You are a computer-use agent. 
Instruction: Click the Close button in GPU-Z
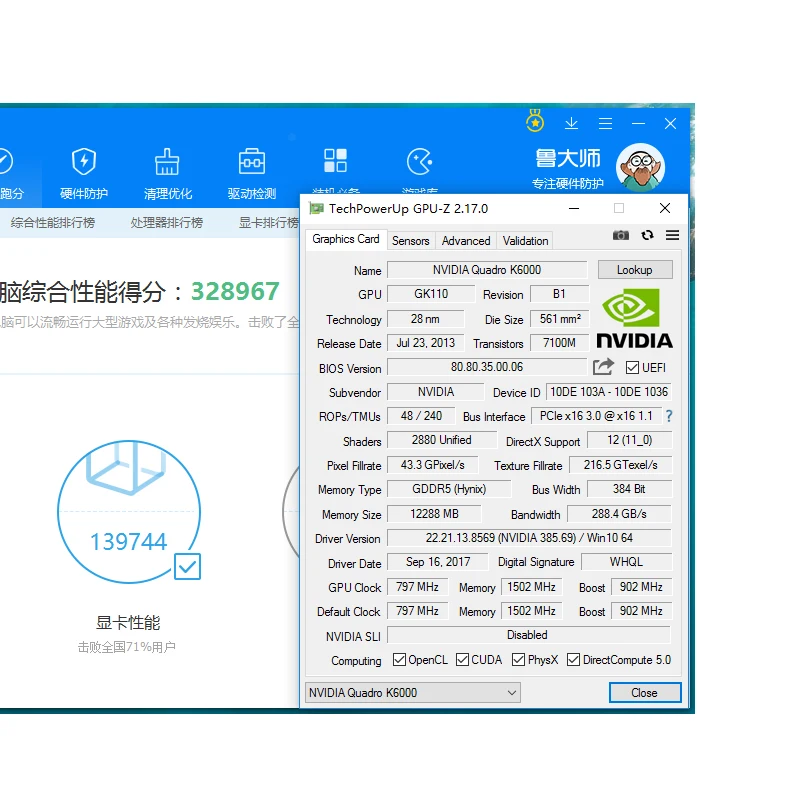point(645,693)
